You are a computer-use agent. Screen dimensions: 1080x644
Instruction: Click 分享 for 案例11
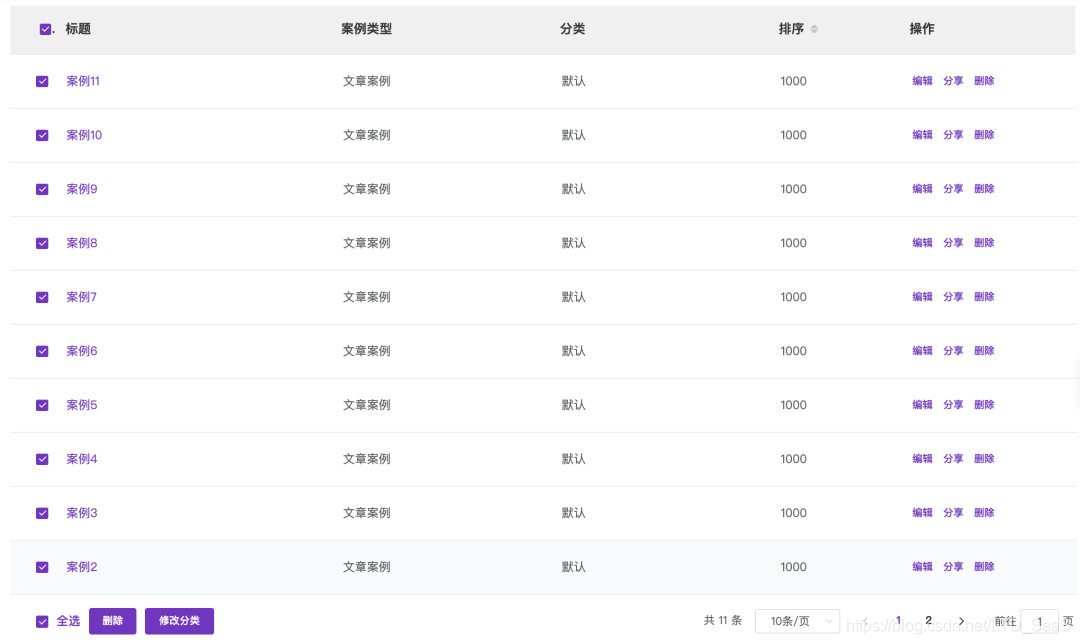953,81
